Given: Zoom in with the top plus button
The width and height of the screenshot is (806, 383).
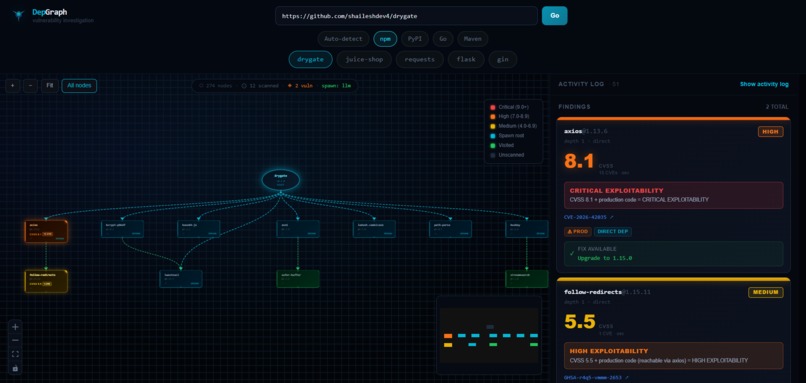Looking at the screenshot, I should 13,86.
